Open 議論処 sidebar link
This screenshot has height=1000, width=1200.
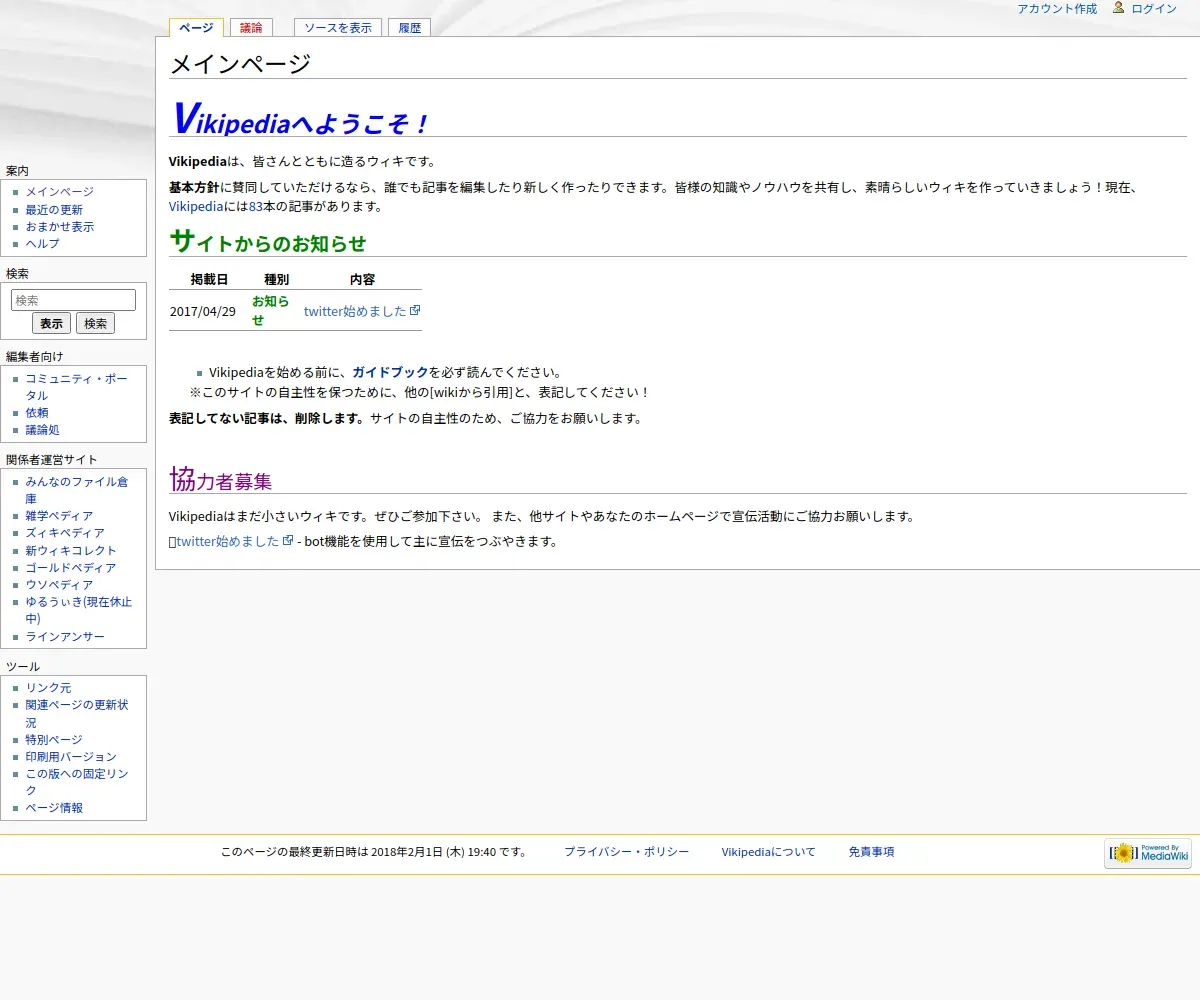(43, 430)
